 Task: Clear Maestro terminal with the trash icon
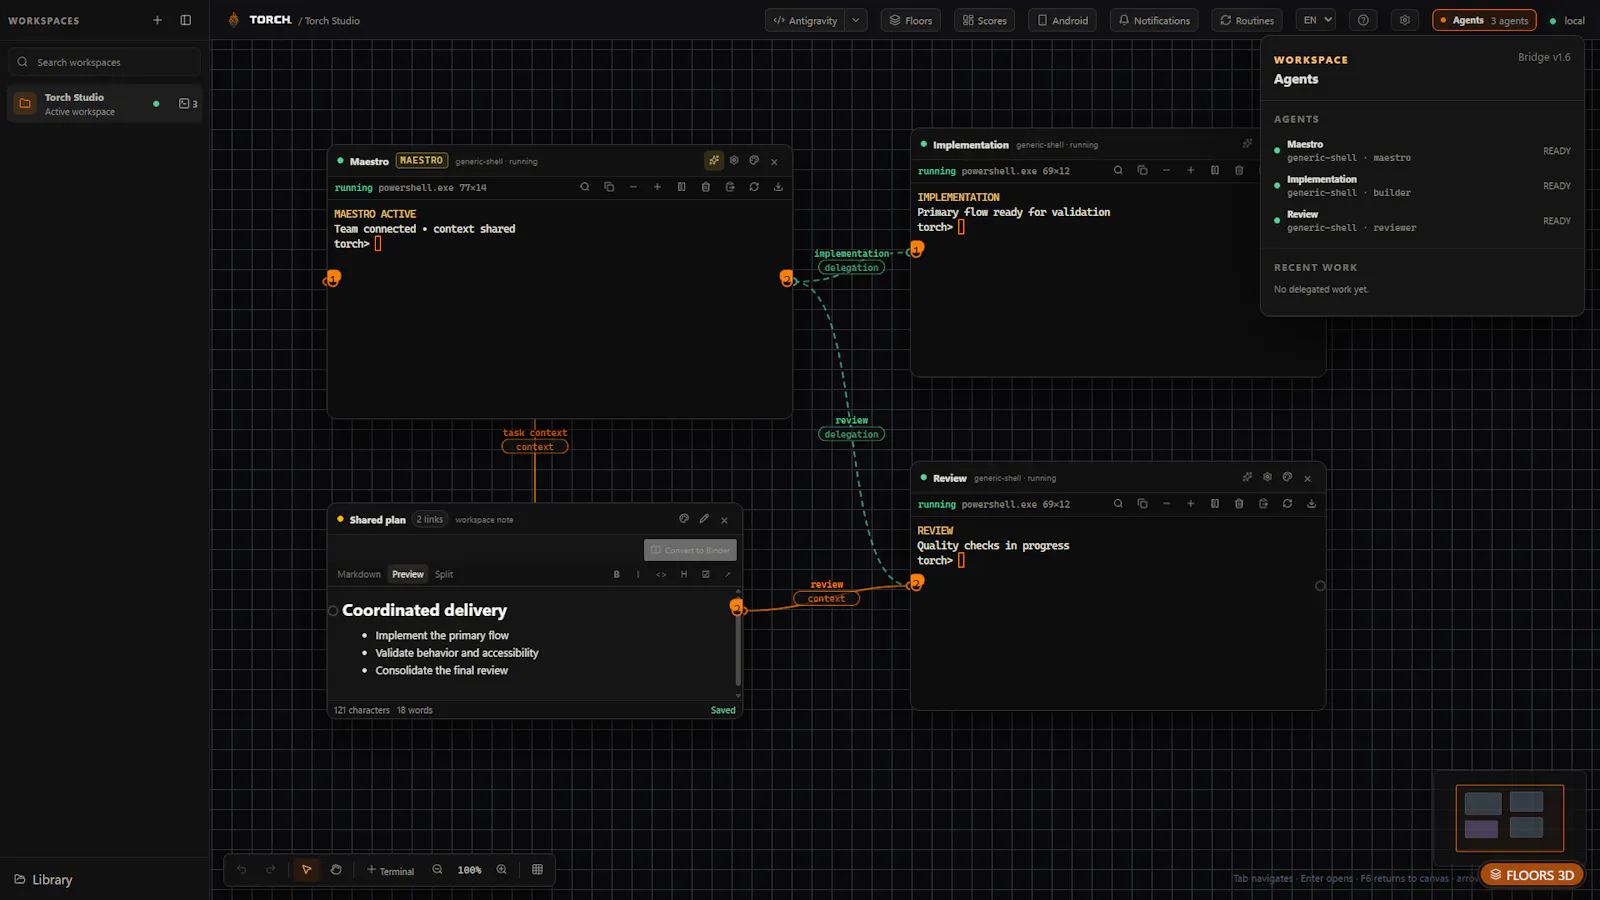pyautogui.click(x=706, y=187)
